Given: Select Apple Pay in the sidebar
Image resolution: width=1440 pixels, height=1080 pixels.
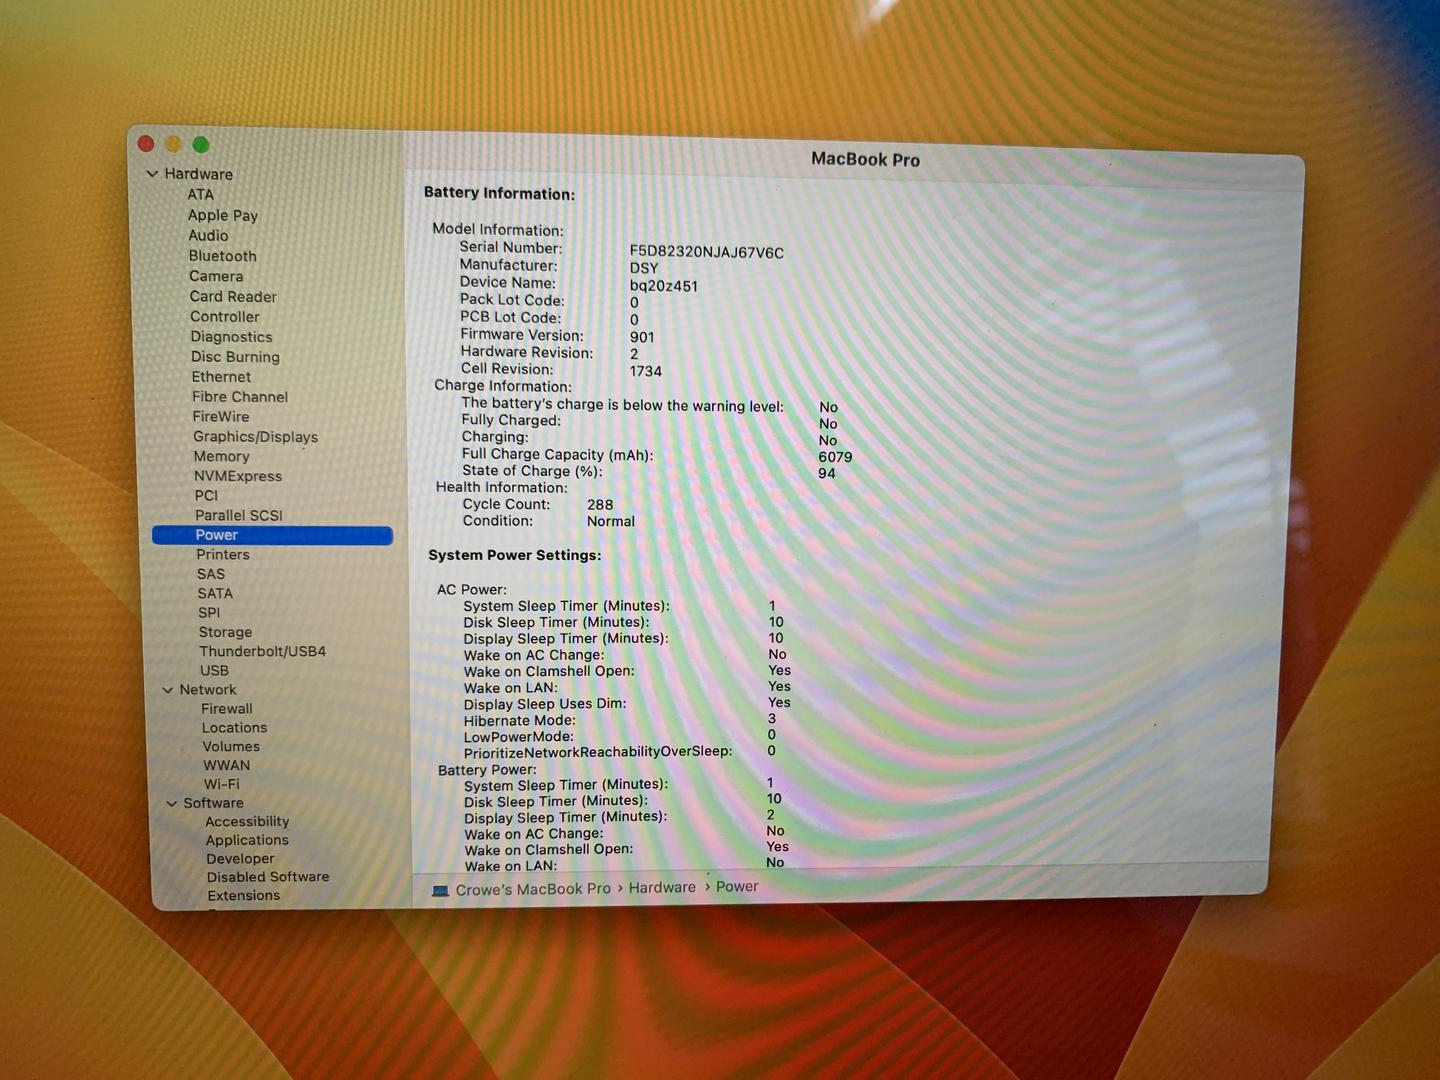Looking at the screenshot, I should (223, 215).
